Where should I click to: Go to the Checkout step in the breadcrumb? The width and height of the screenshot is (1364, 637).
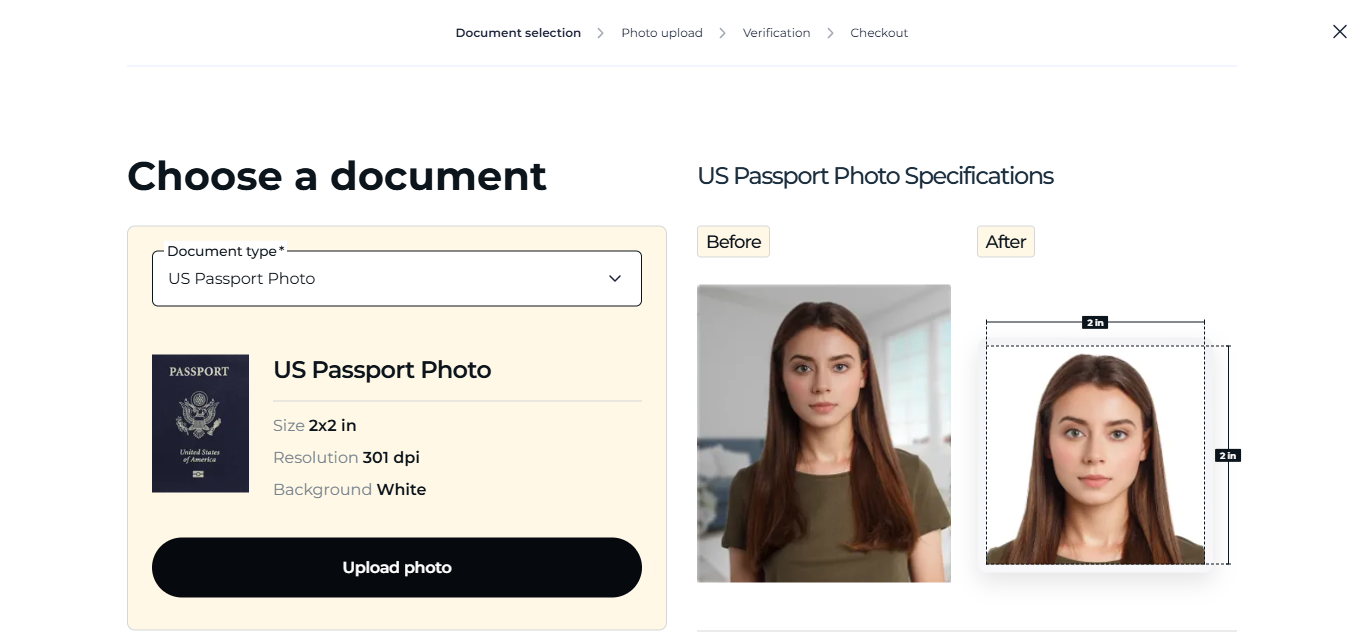click(x=879, y=32)
